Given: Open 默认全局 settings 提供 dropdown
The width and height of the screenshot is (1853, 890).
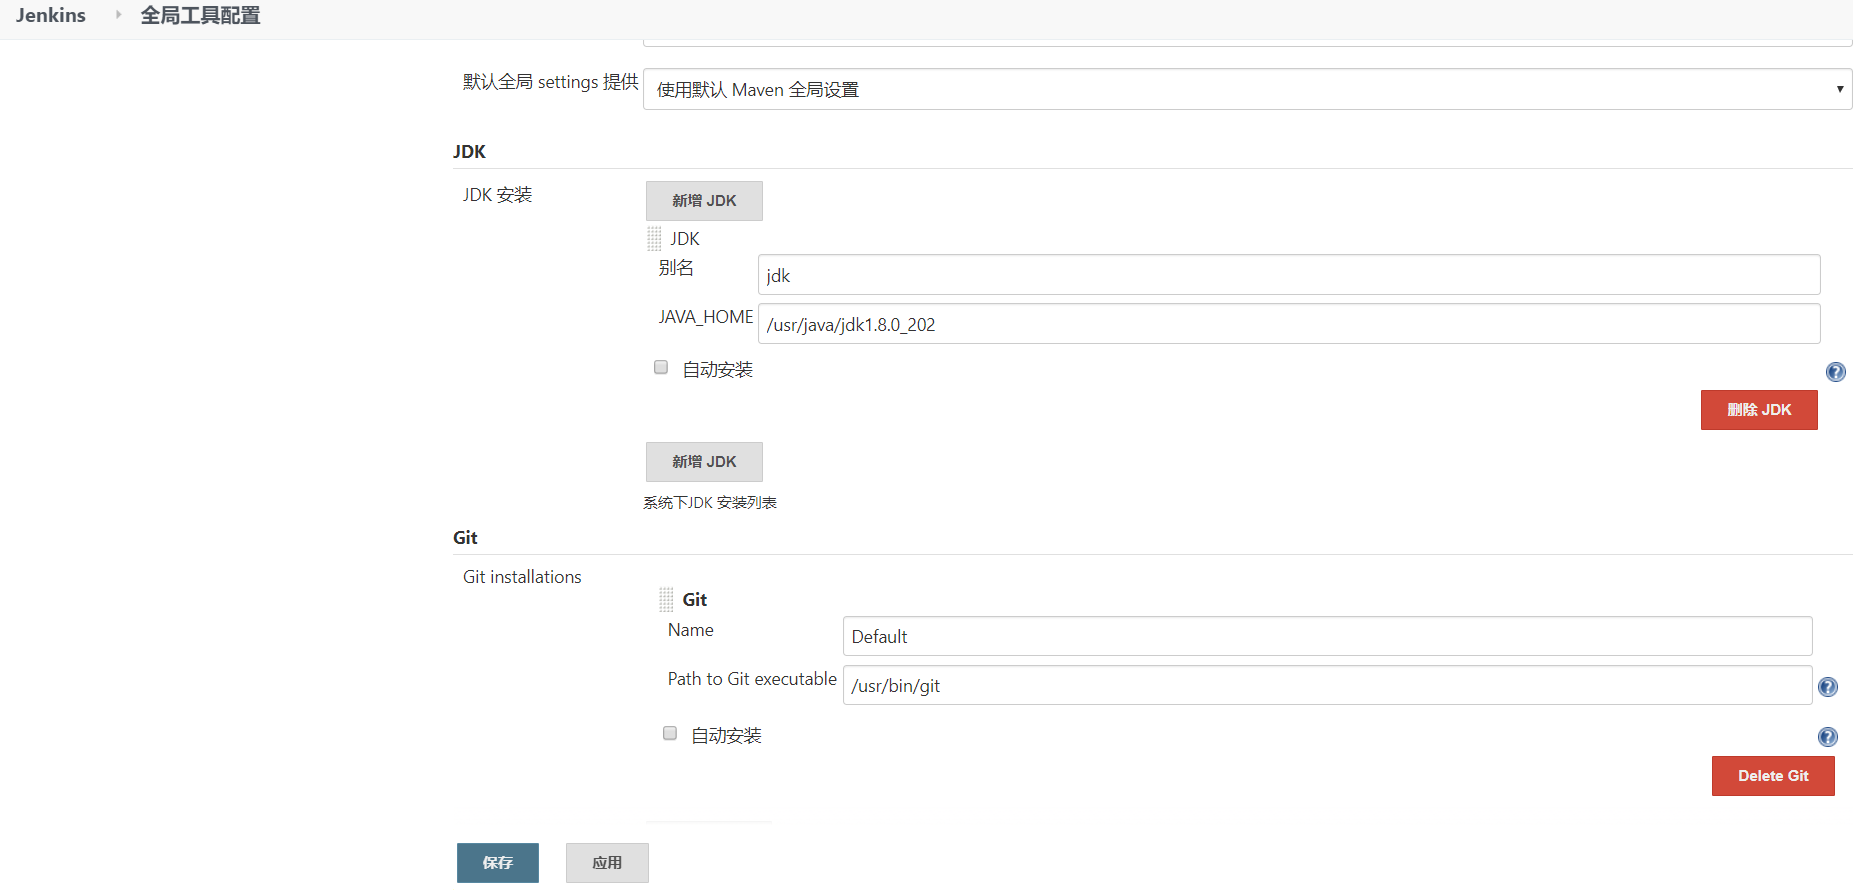Looking at the screenshot, I should click(1247, 89).
